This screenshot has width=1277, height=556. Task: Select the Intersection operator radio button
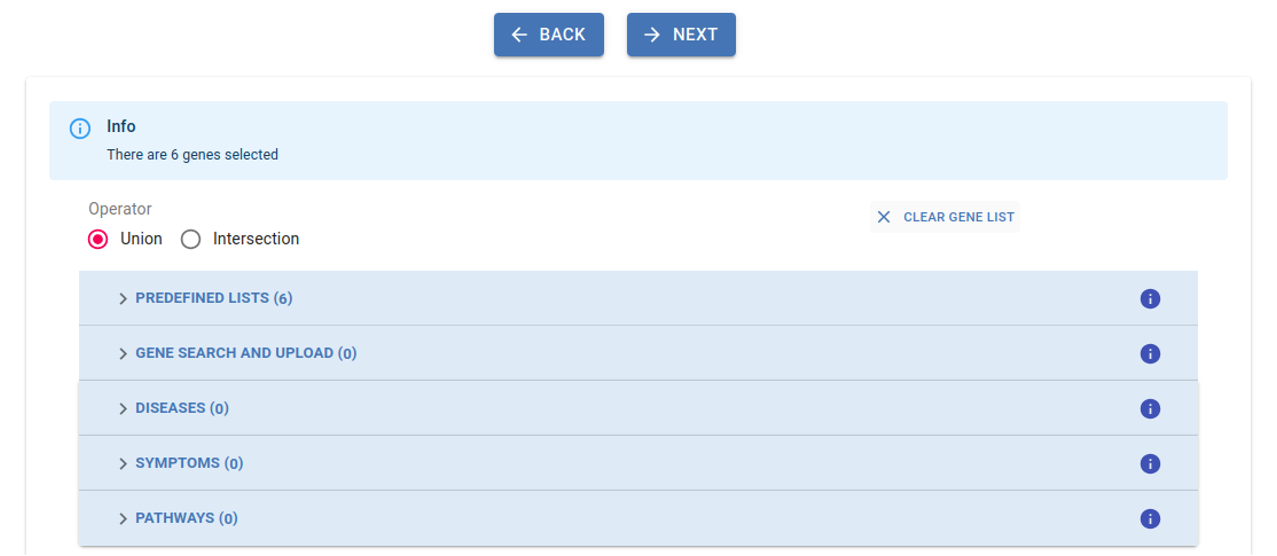coord(191,239)
